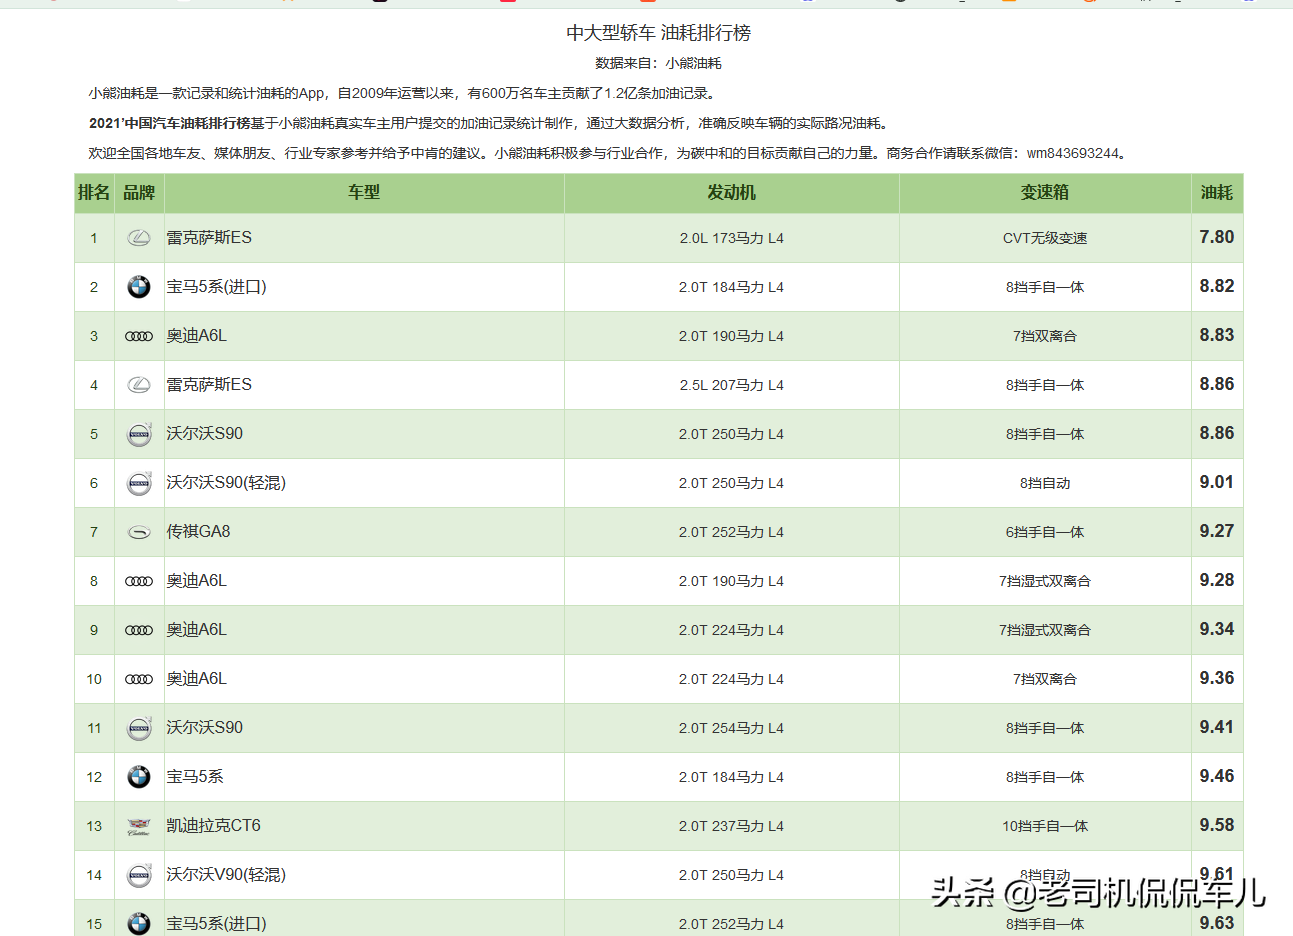
Task: Click fuel value 9.41
Action: (1217, 727)
